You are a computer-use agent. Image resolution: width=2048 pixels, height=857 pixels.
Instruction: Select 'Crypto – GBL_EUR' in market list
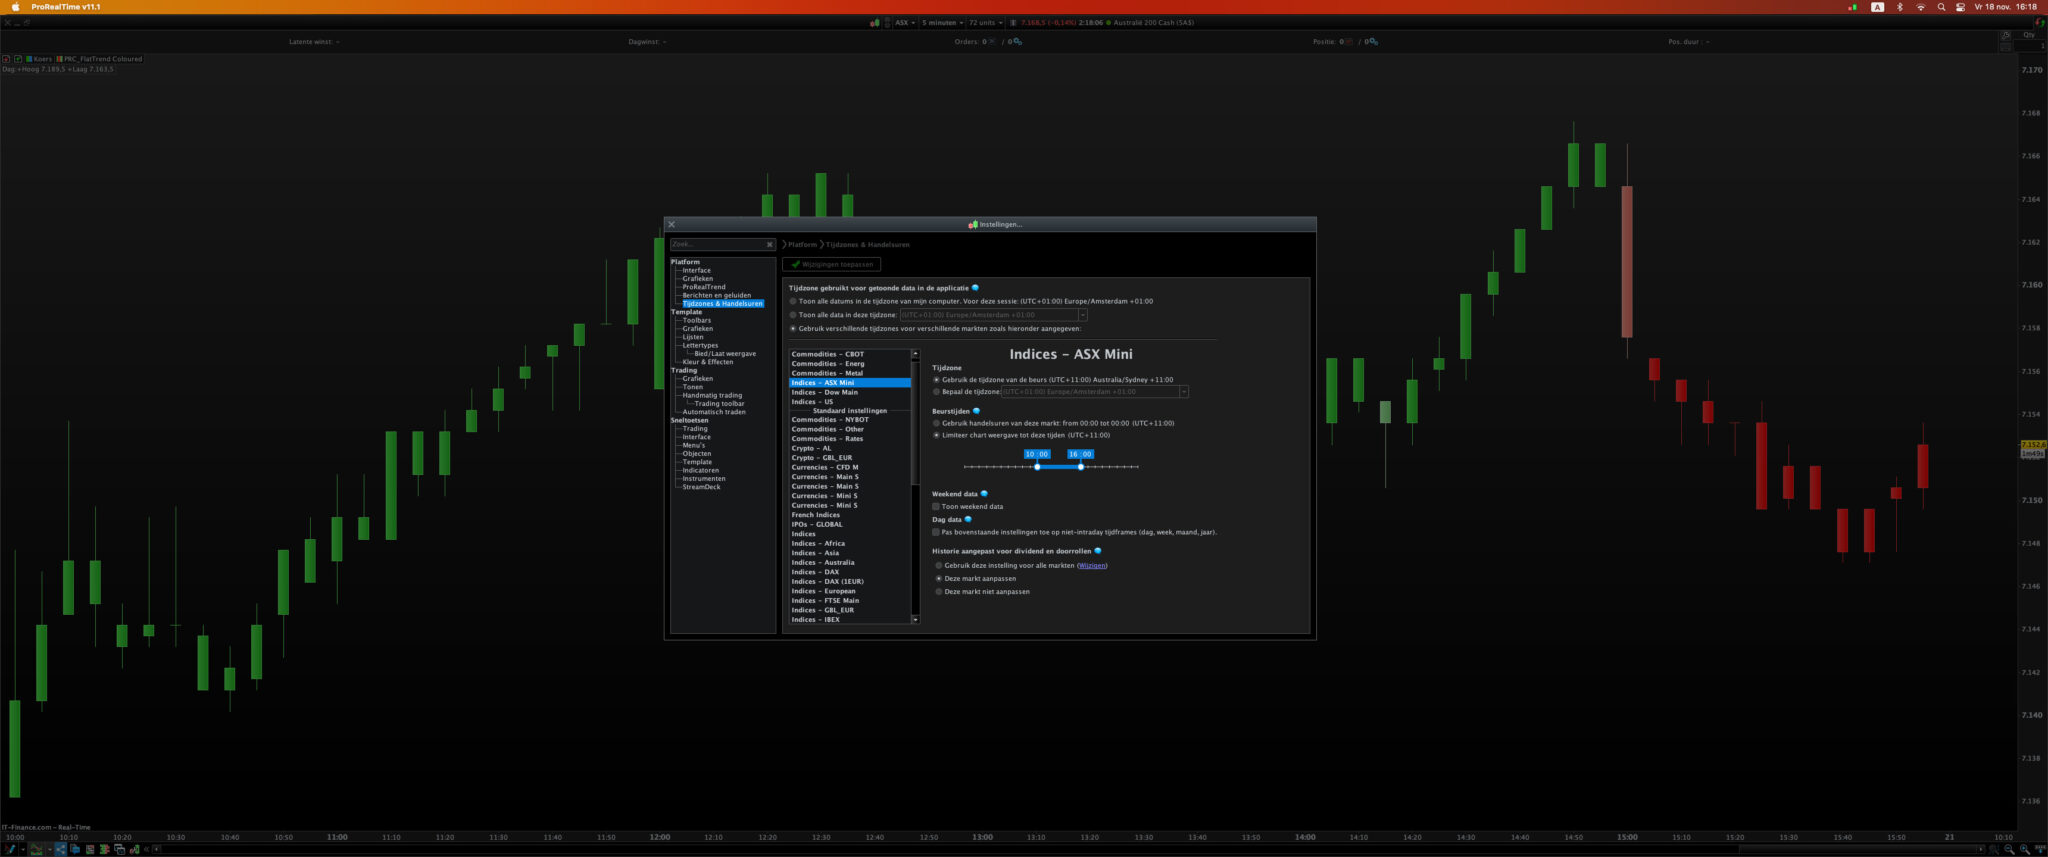850,458
